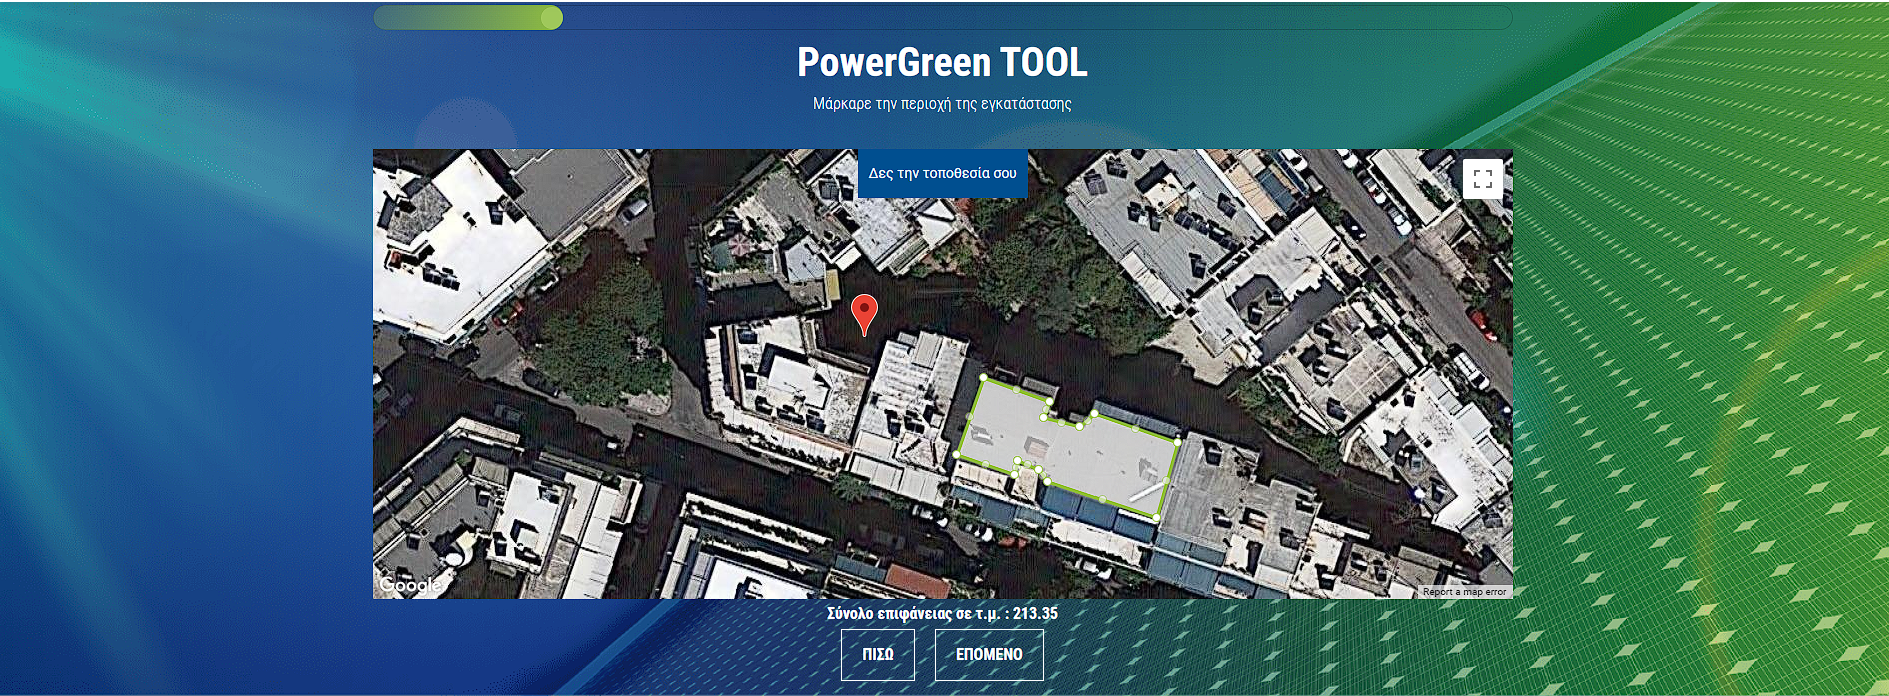
Task: Click 'Δες την τοποθεσία σου' button
Action: (942, 173)
